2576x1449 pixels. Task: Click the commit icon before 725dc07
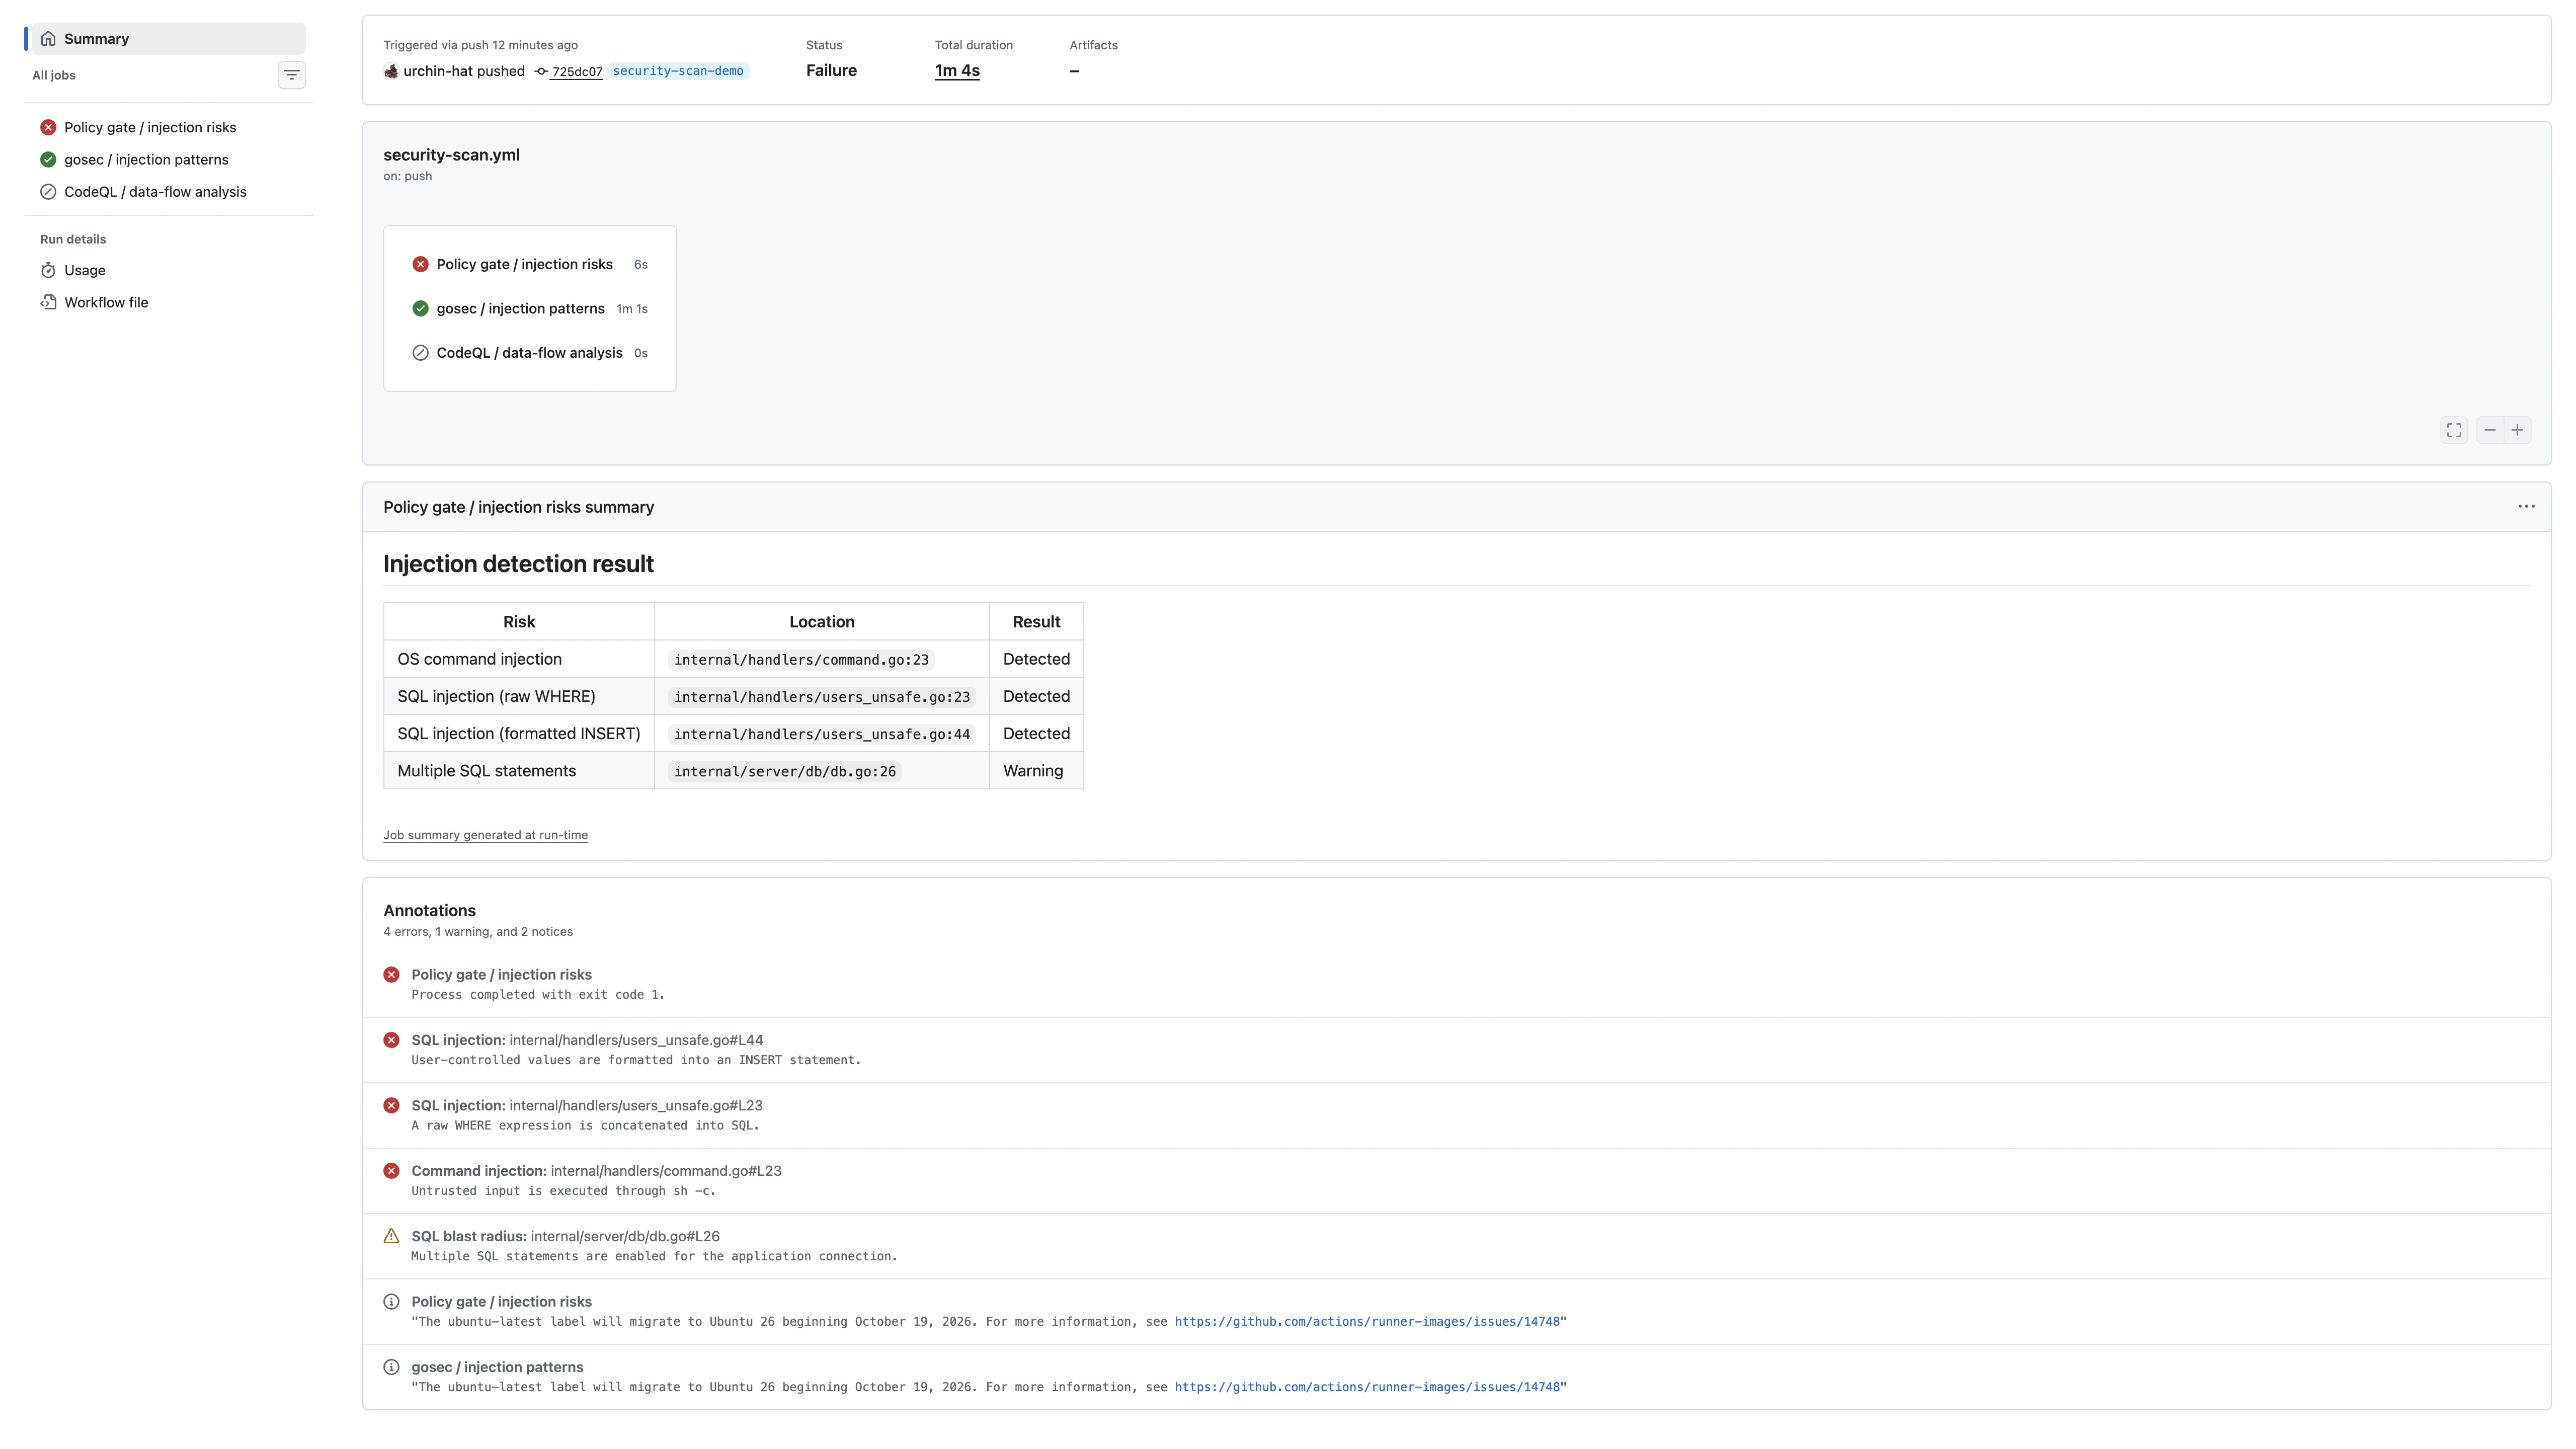tap(541, 71)
